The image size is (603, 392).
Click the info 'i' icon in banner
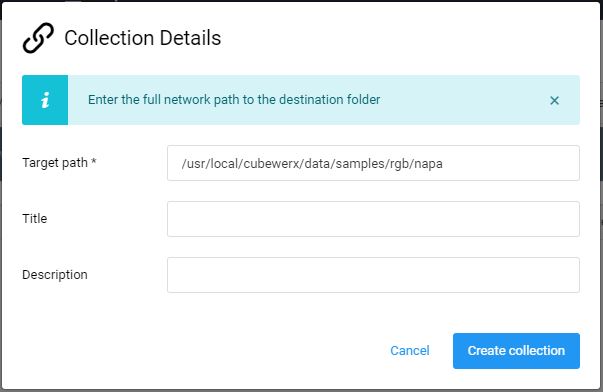click(x=45, y=100)
